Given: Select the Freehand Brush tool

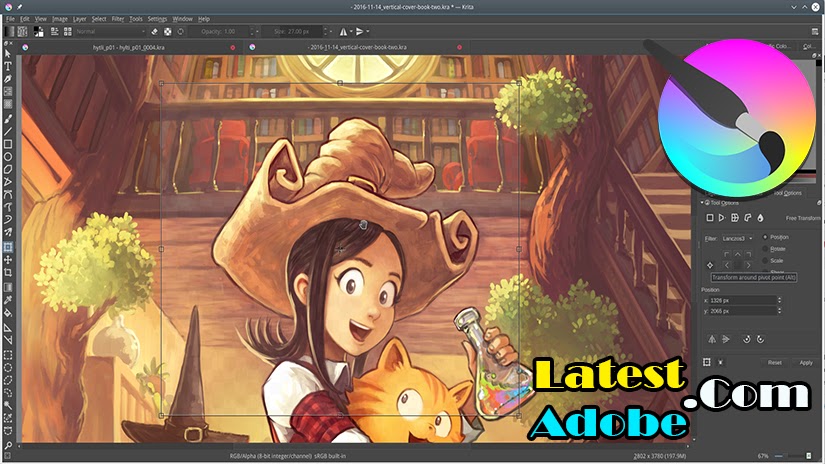Looking at the screenshot, I should 8,118.
